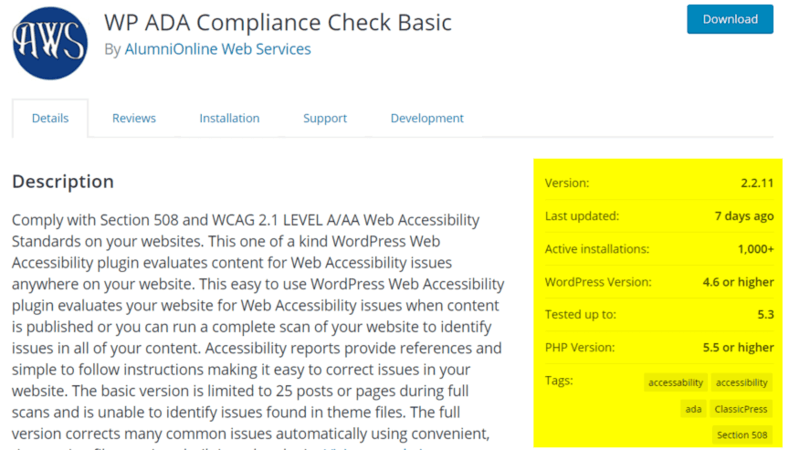Screen dimensions: 789x450
Task: Click the 'Tested up to:' label
Action: click(580, 315)
